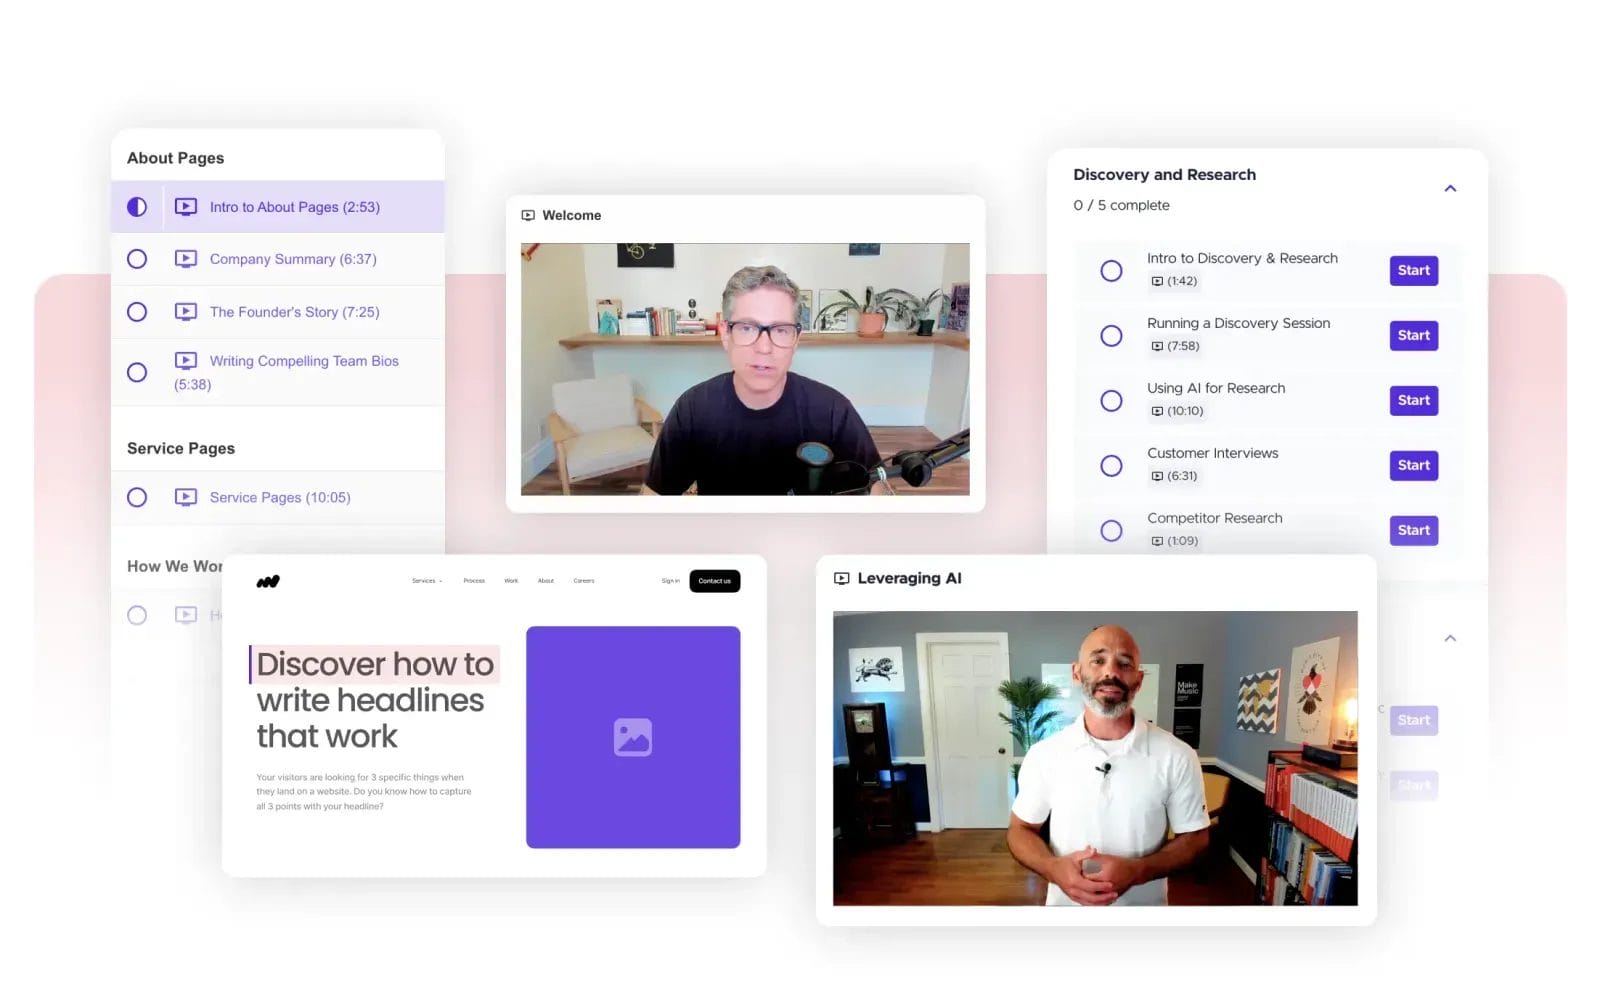Select the Careers nav item
Image resolution: width=1600 pixels, height=1000 pixels.
tap(584, 581)
